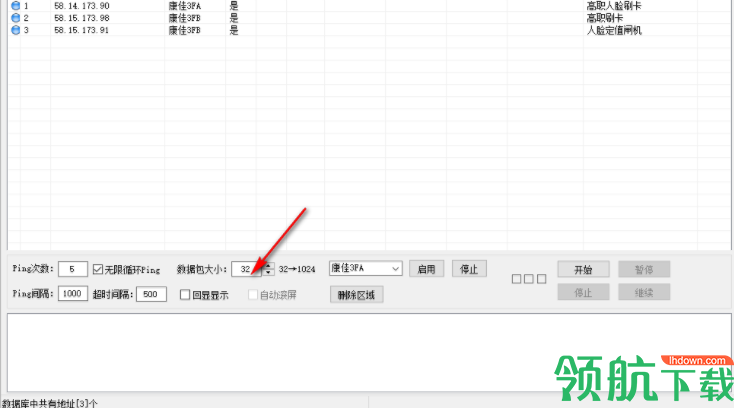Click the 停止 button below 开始

[583, 292]
